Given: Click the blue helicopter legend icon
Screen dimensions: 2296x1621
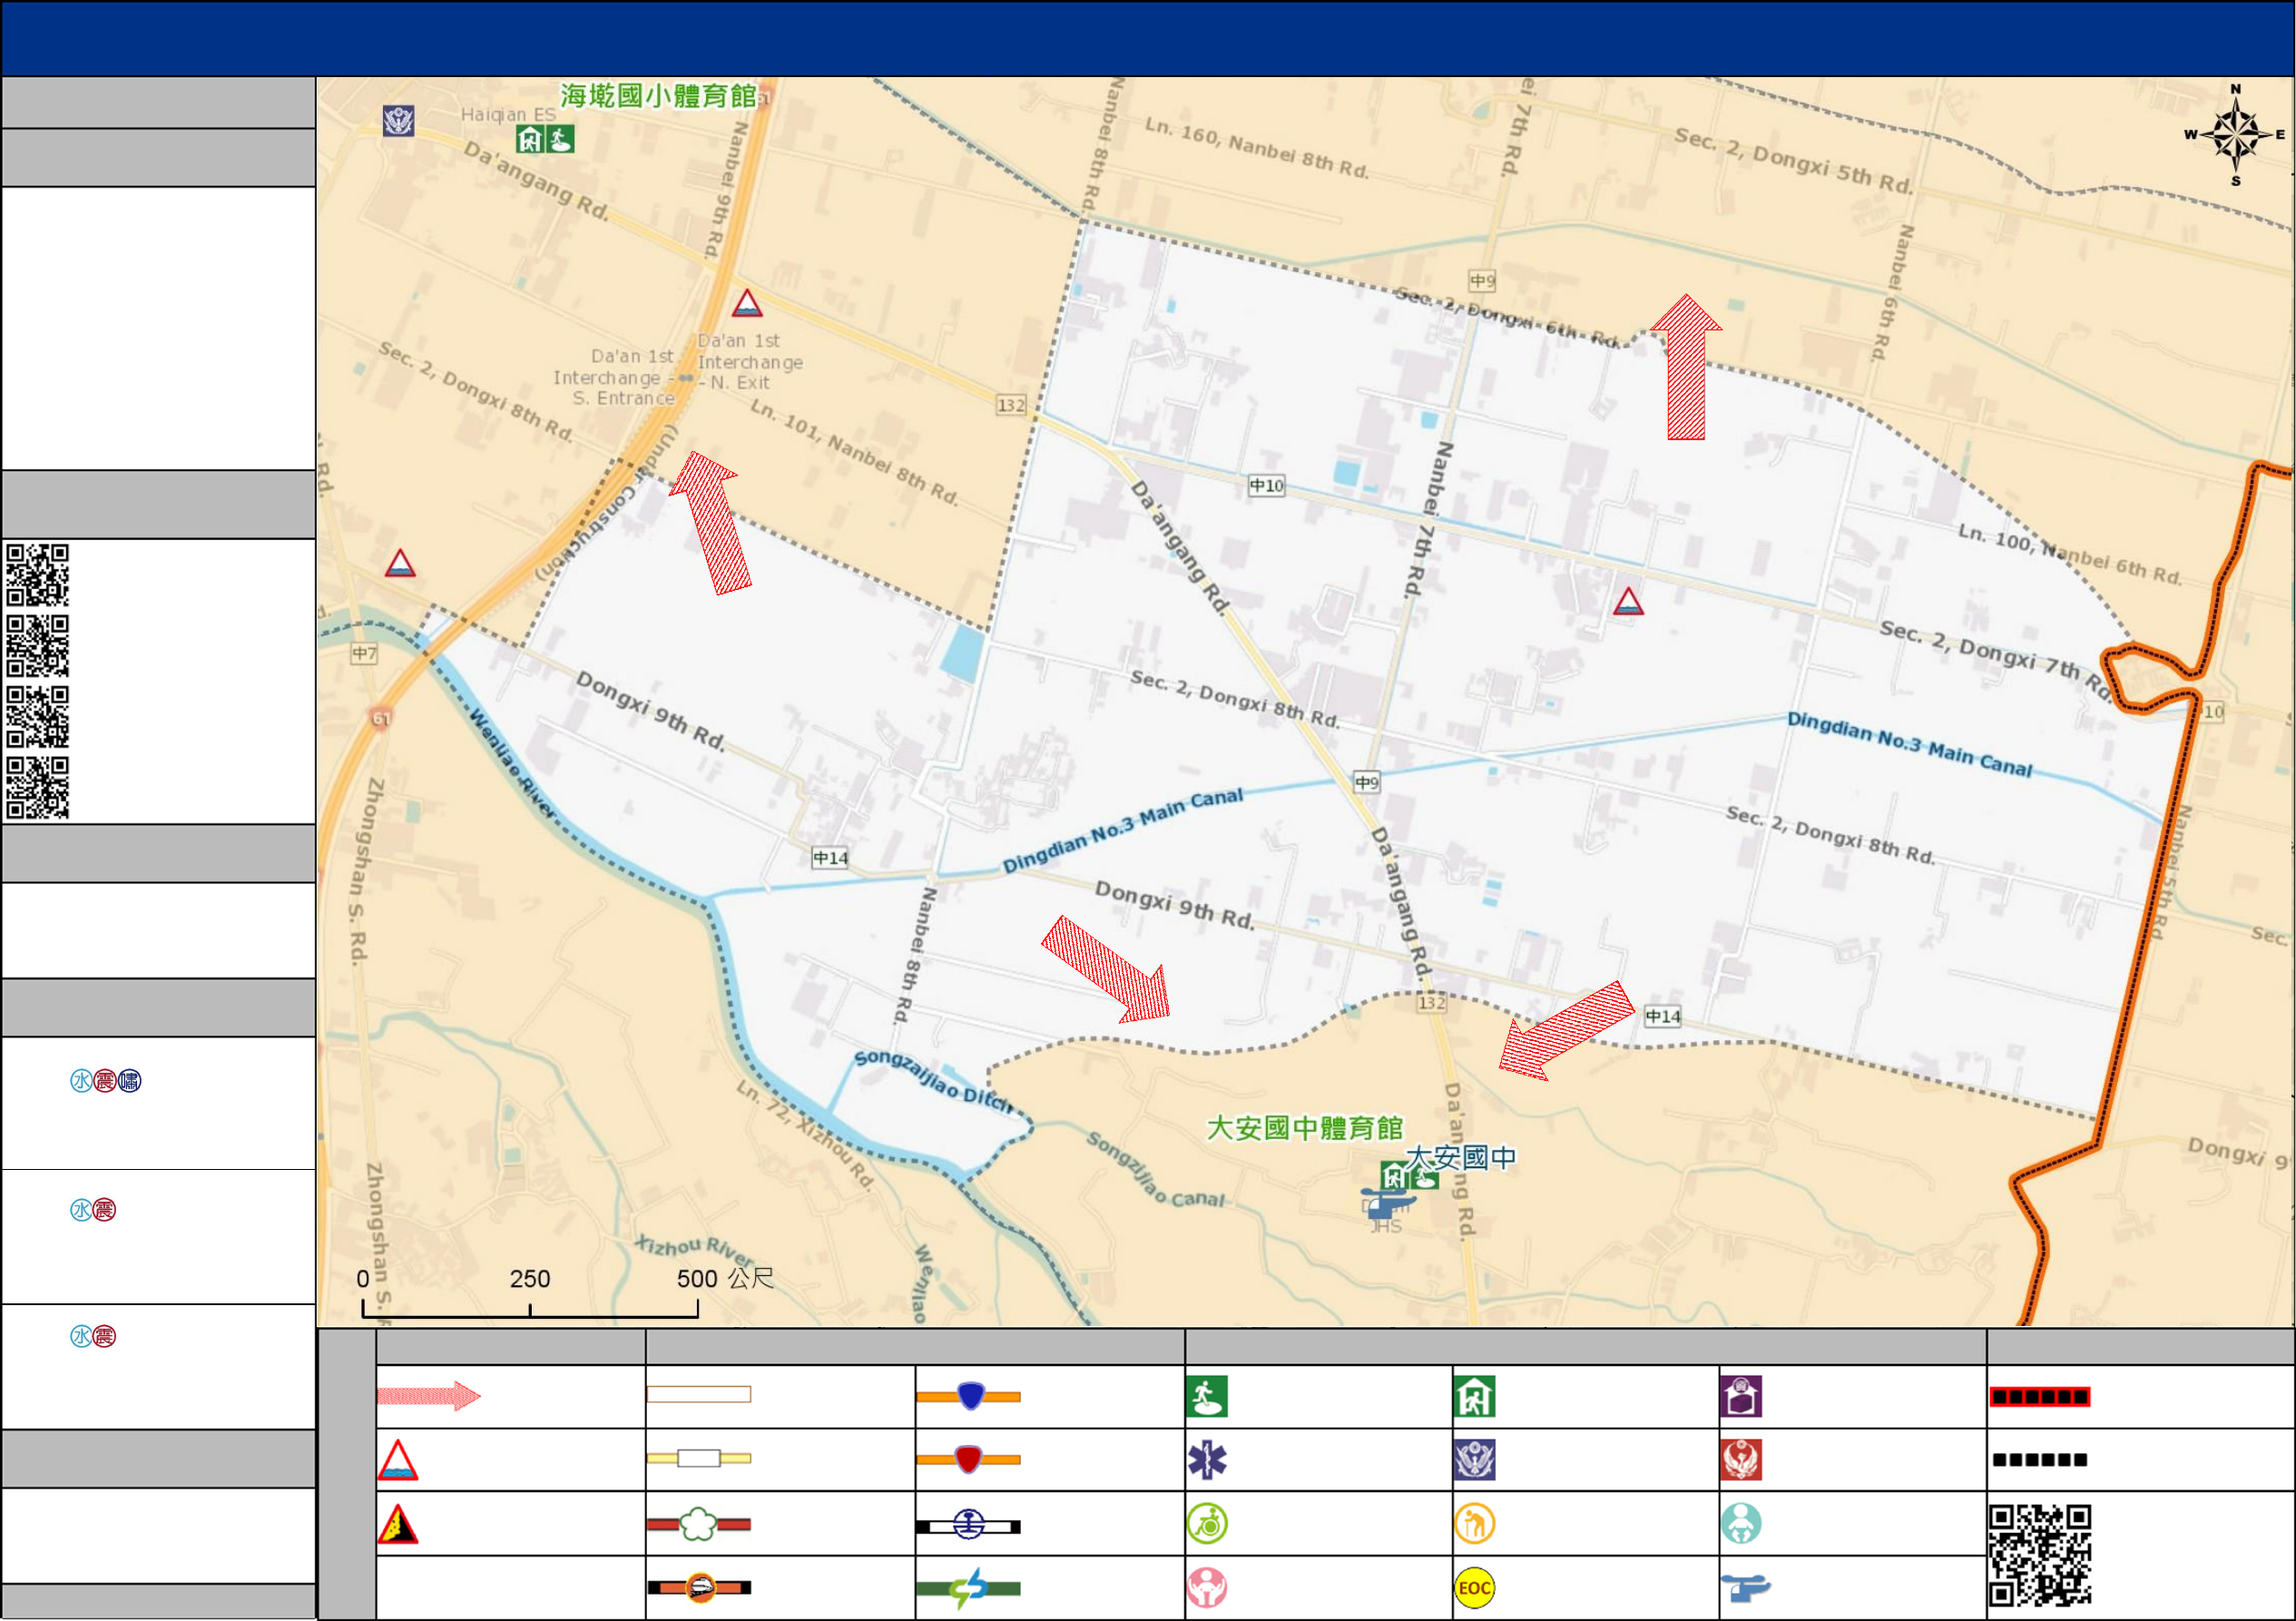Looking at the screenshot, I should (1745, 1587).
